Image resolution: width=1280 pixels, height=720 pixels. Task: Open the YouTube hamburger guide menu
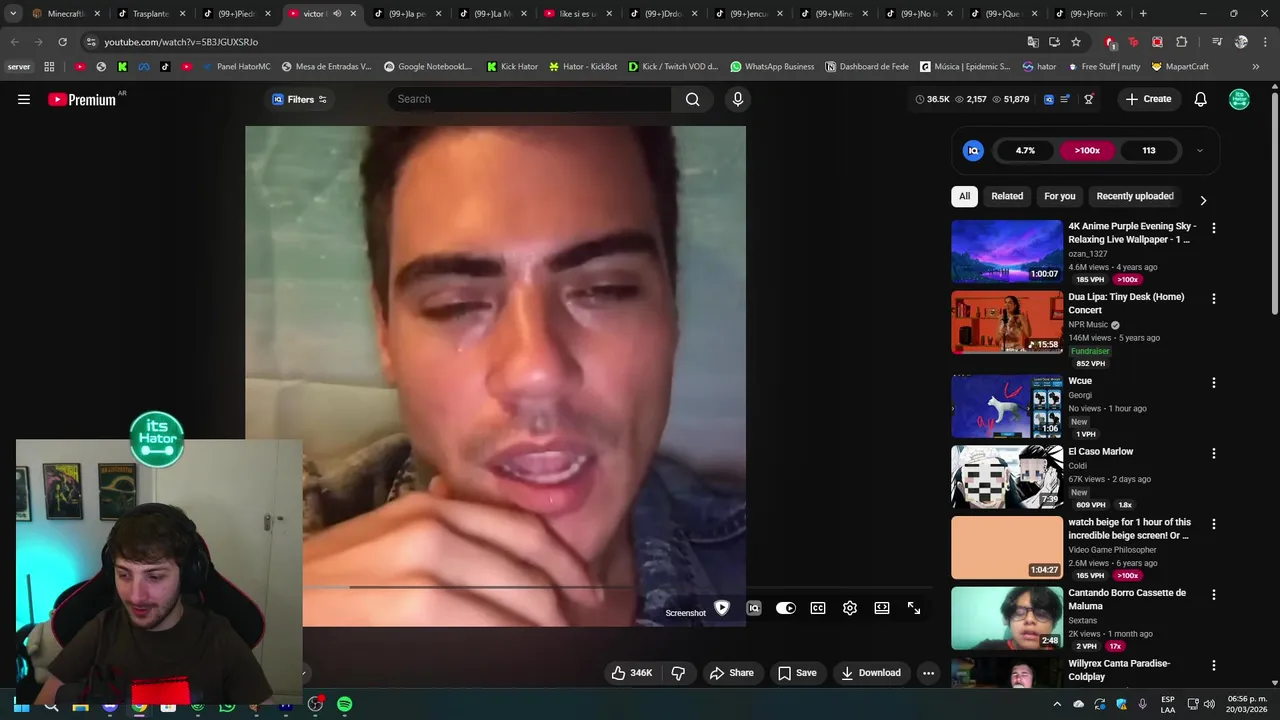tap(24, 99)
